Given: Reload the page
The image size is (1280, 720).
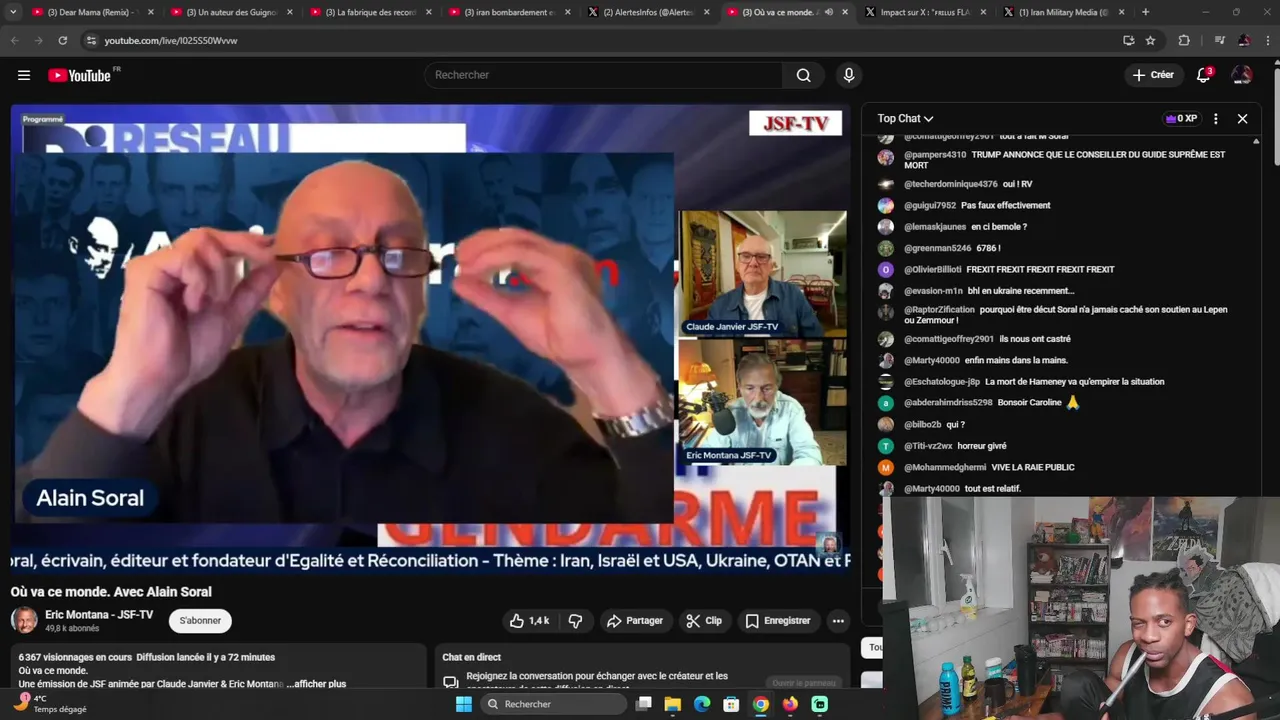Looking at the screenshot, I should click(x=62, y=40).
